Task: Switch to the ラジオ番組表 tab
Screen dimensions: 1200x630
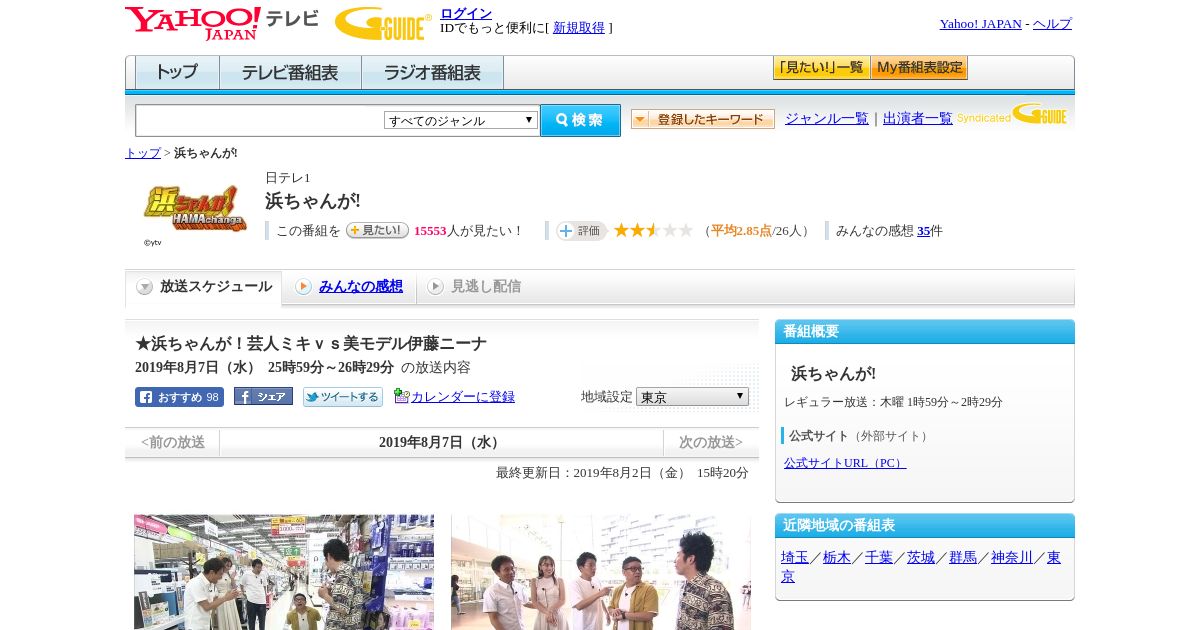Action: tap(432, 73)
